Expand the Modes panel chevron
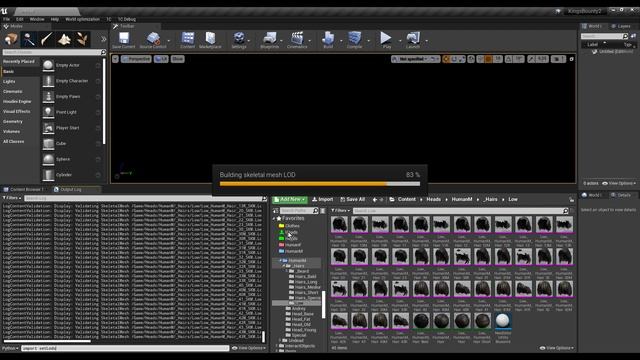This screenshot has width=640, height=360. pos(103,40)
